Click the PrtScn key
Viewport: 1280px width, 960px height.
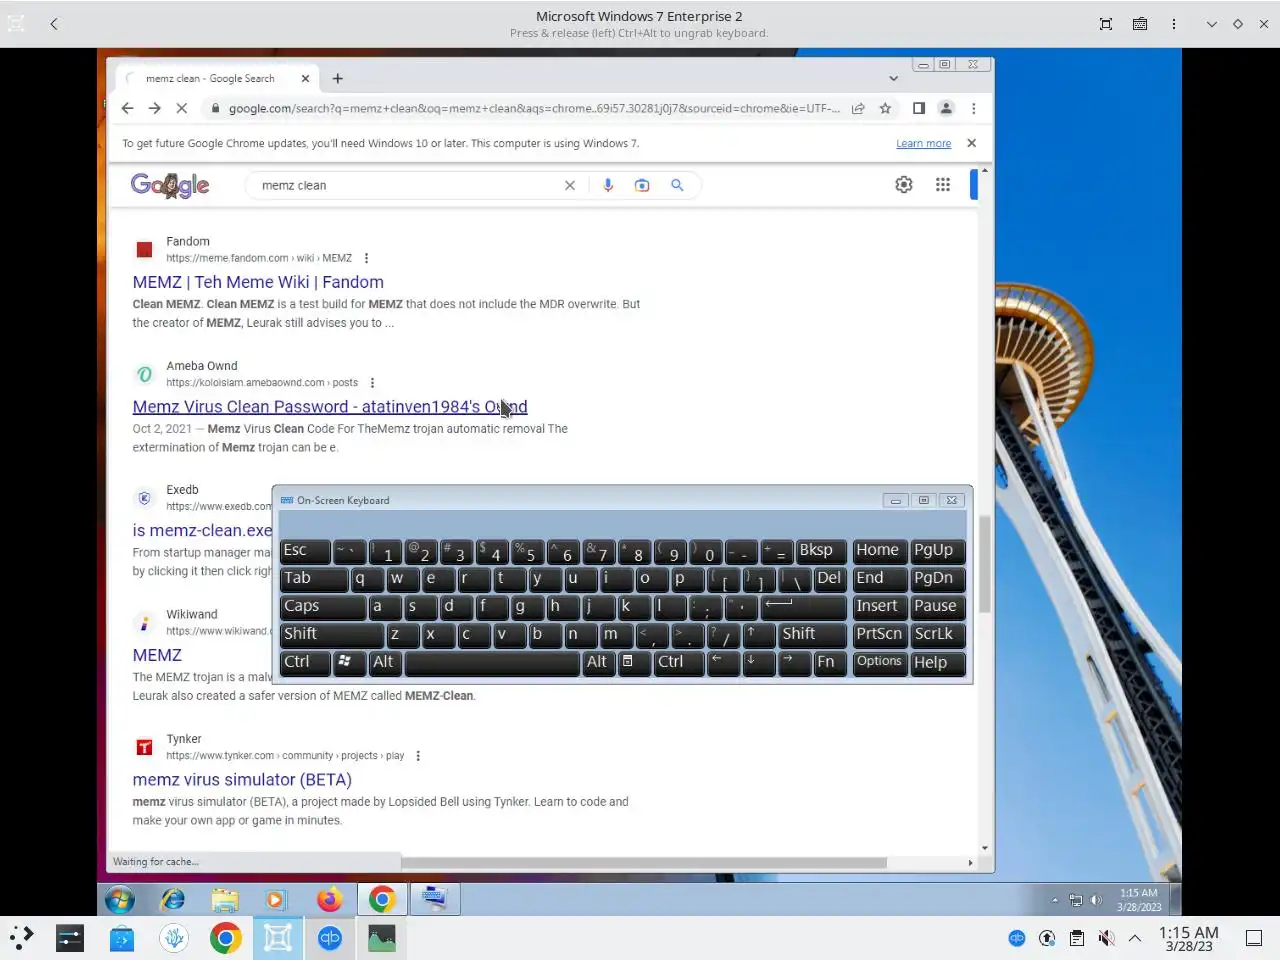tap(880, 635)
